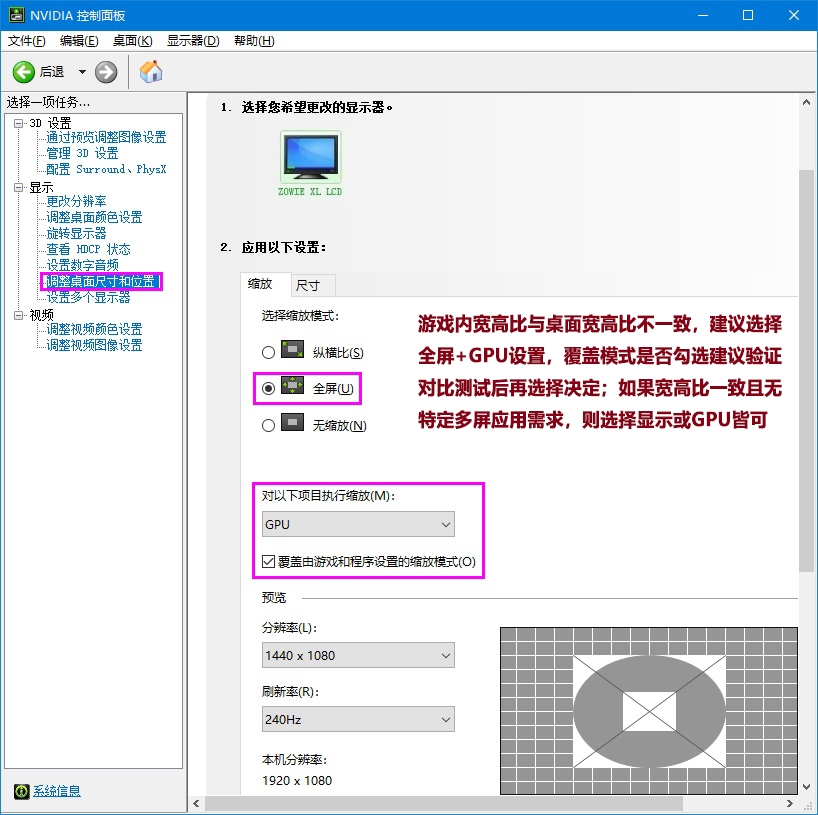Open 查看 HDCP 状态 task

[x=88, y=249]
